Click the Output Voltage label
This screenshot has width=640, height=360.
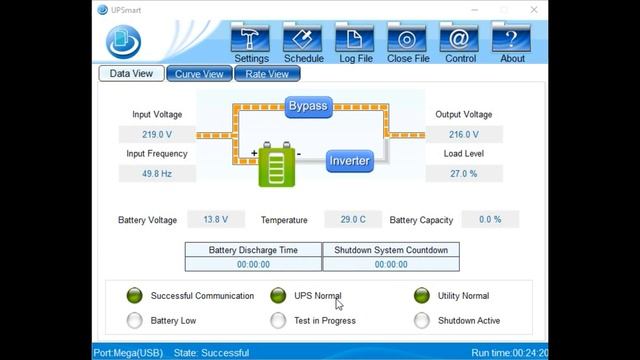point(464,114)
